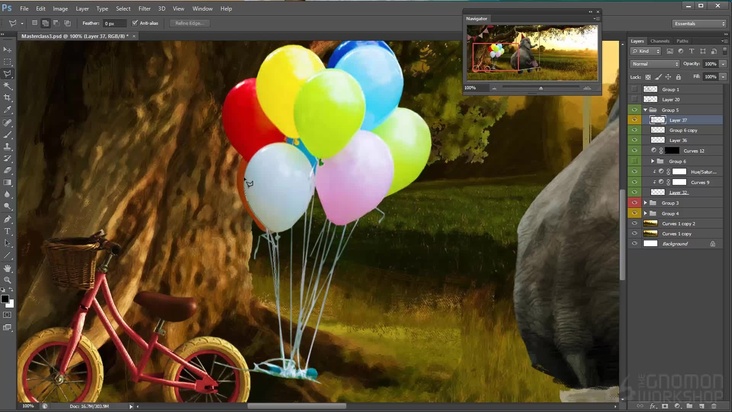The height and width of the screenshot is (412, 732).
Task: Select the Dodge tool
Action: (x=7, y=207)
